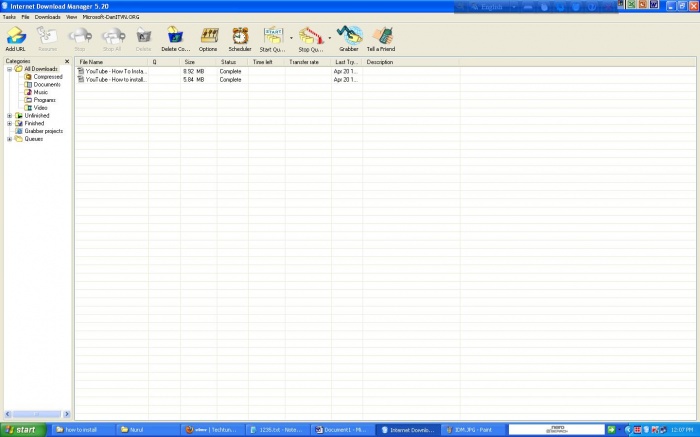Click Categories panel scrollbar left arrow
This screenshot has height=437, width=700.
[x=8, y=414]
